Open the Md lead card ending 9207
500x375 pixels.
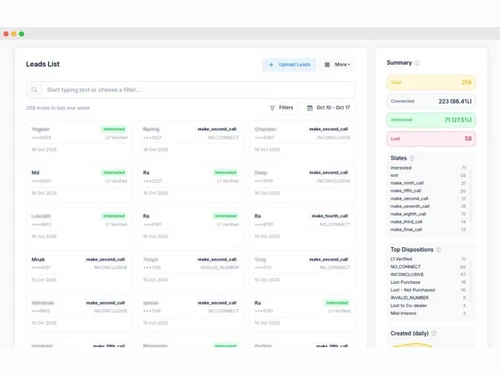pyautogui.click(x=79, y=183)
